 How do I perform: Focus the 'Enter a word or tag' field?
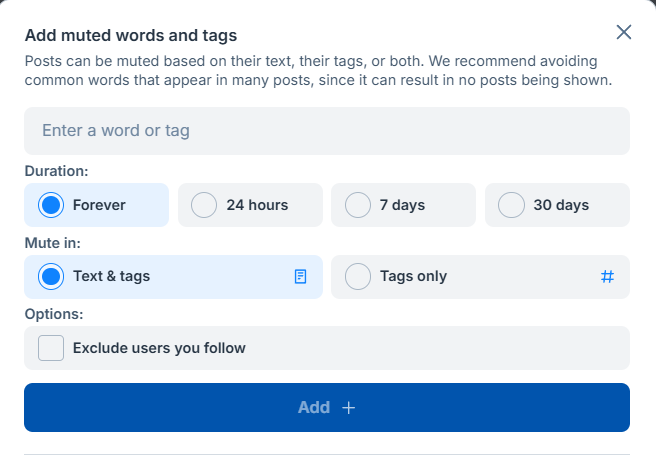pyautogui.click(x=327, y=131)
